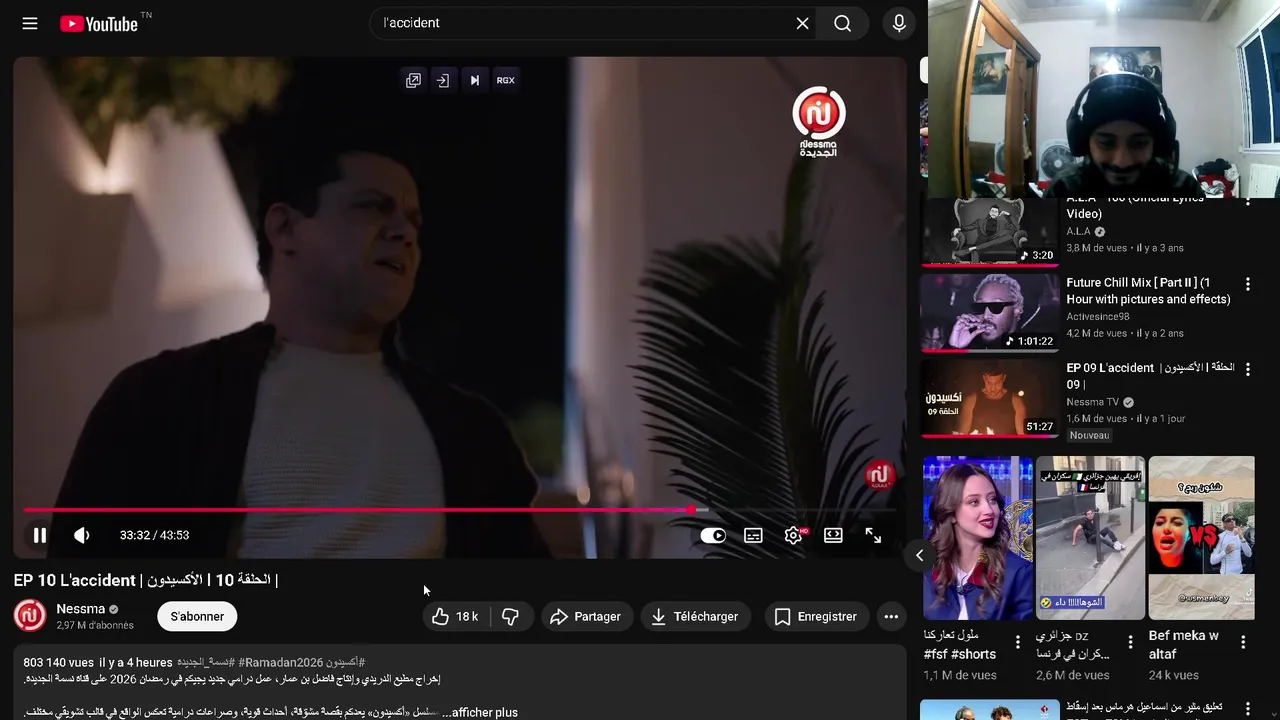Open the #fsf #shorts short thumbnail
1280x720 pixels.
pos(978,538)
